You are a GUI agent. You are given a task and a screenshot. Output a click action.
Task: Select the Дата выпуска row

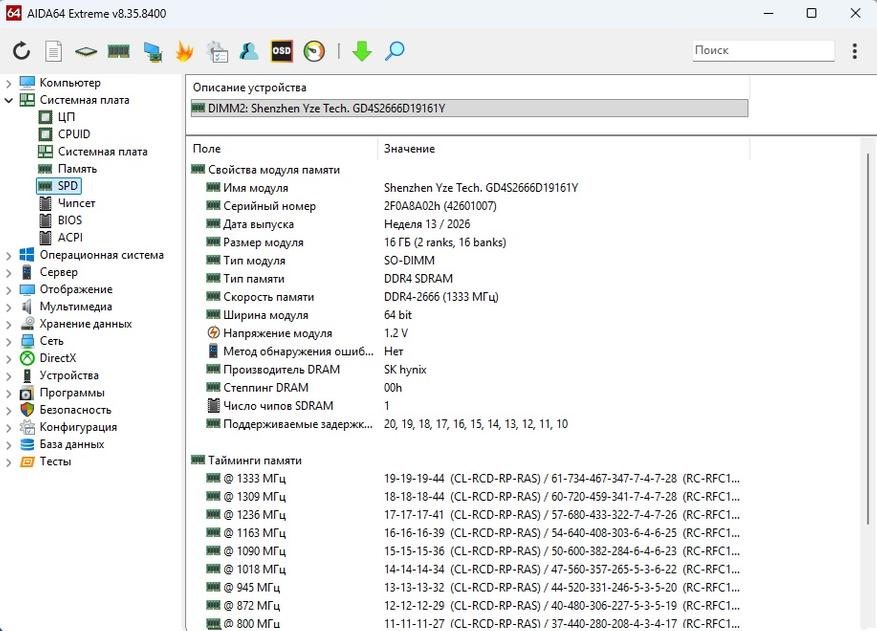click(470, 224)
